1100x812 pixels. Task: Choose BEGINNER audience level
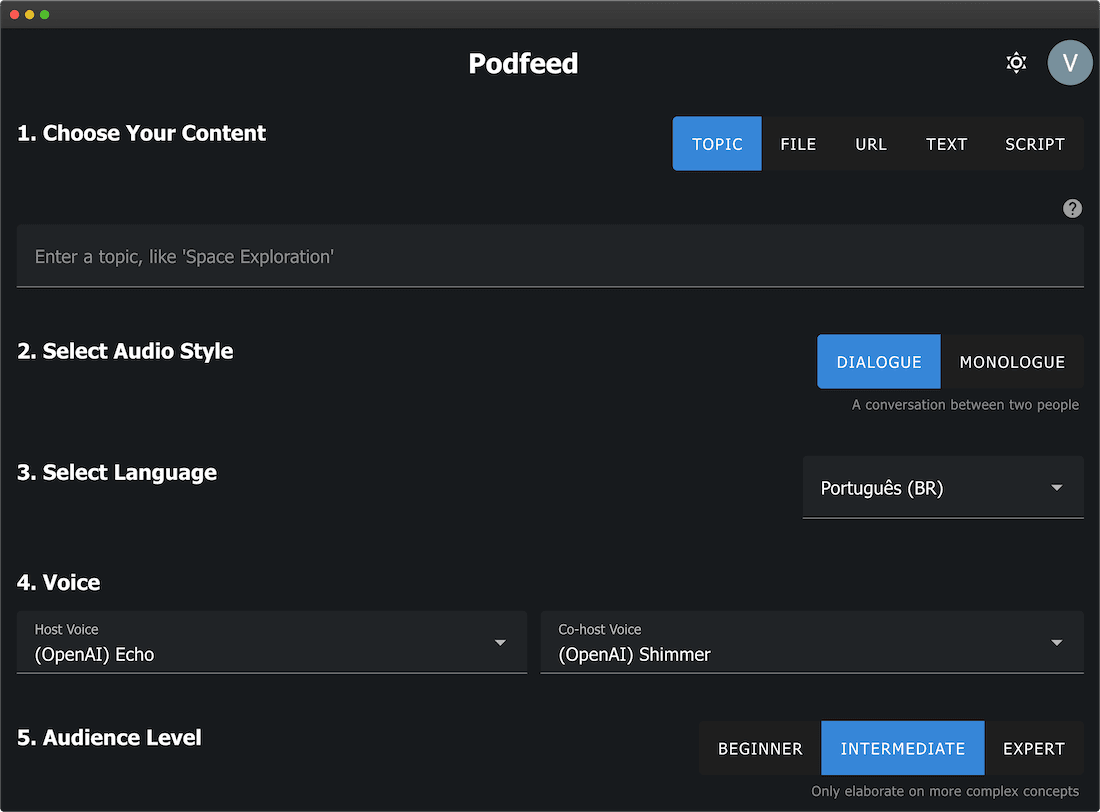[759, 748]
